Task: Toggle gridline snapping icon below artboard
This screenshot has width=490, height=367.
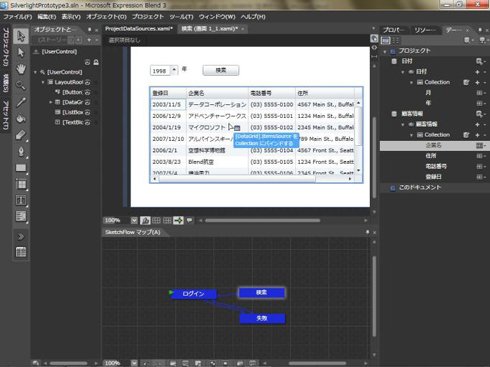Action: [167, 220]
